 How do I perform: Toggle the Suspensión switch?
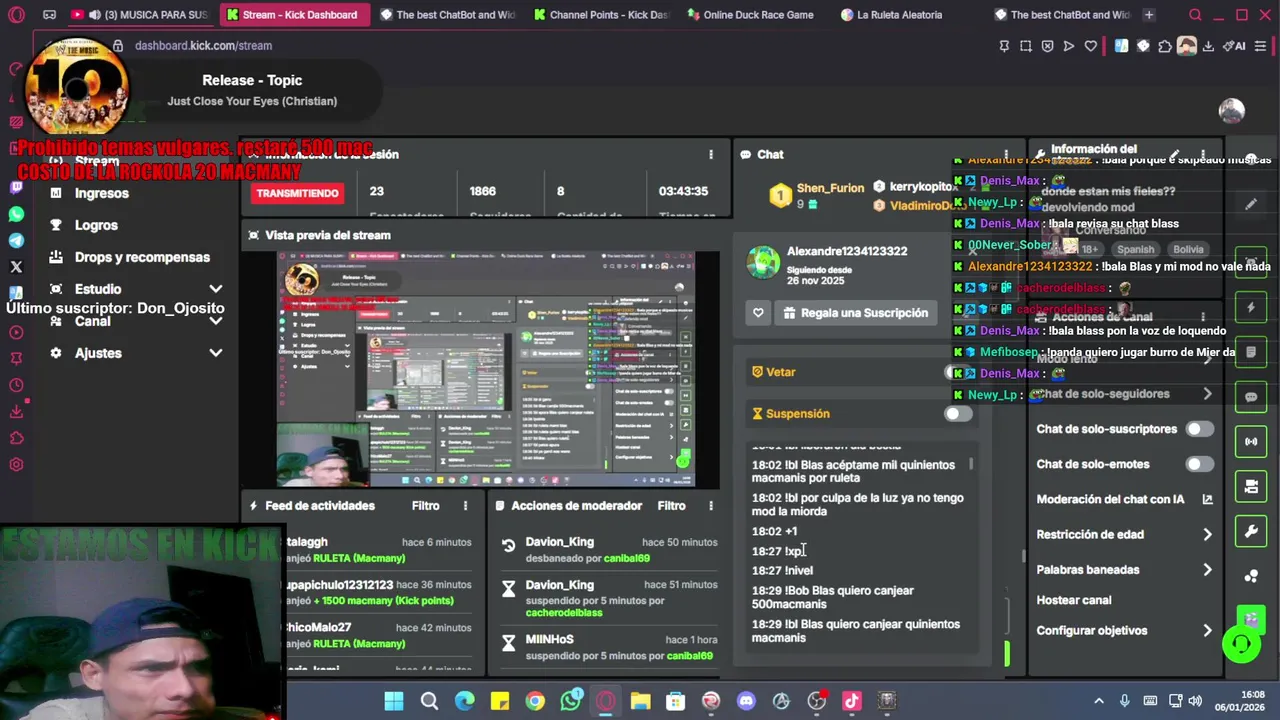958,414
